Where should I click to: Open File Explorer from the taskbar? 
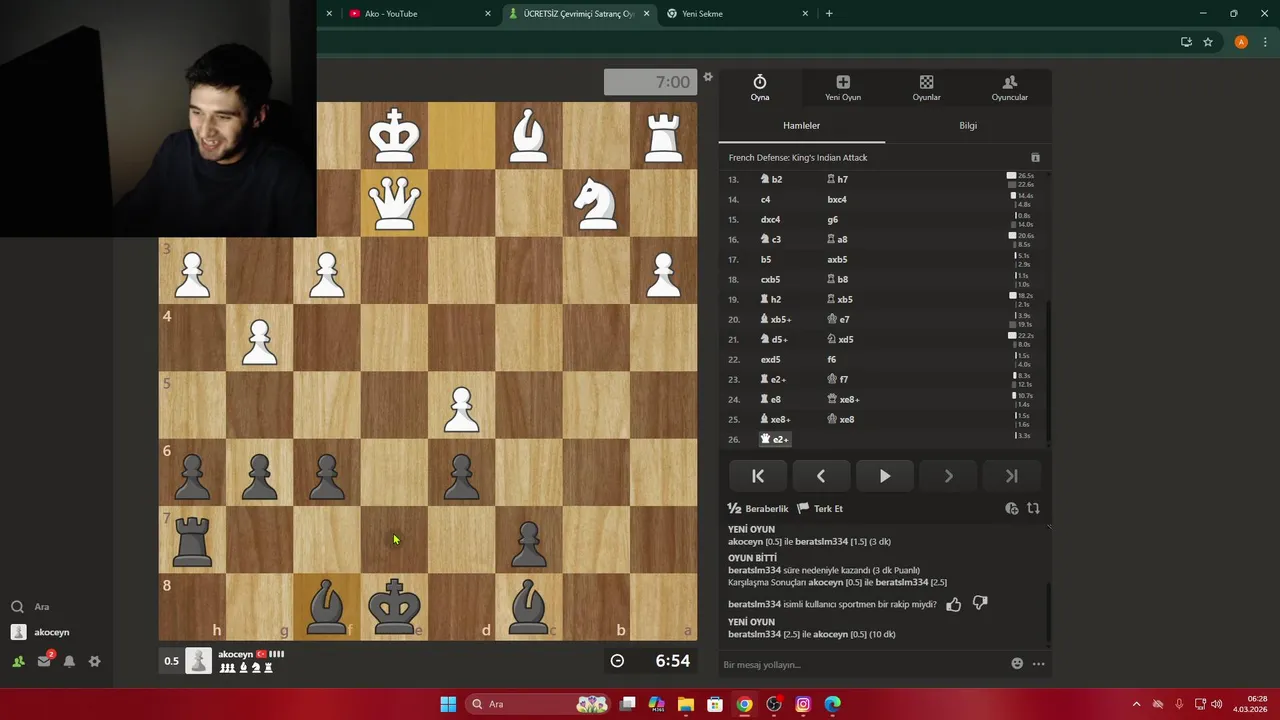point(686,704)
